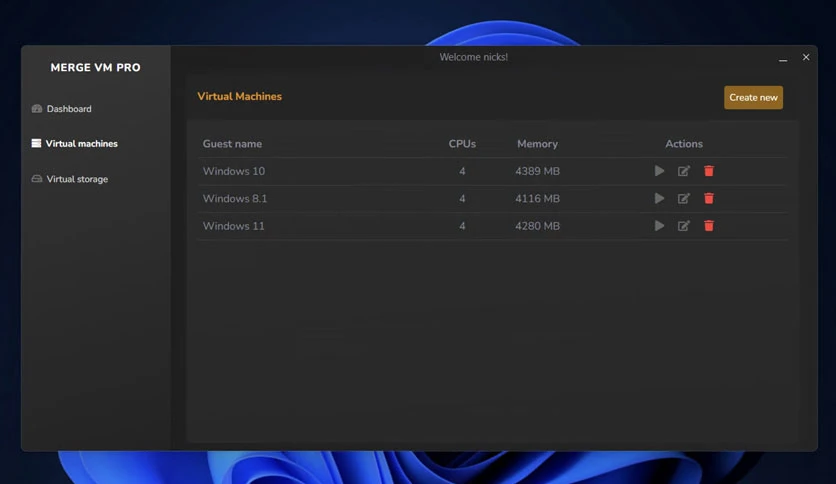
Task: Start the Windows 8.1 virtual machine
Action: 660,198
